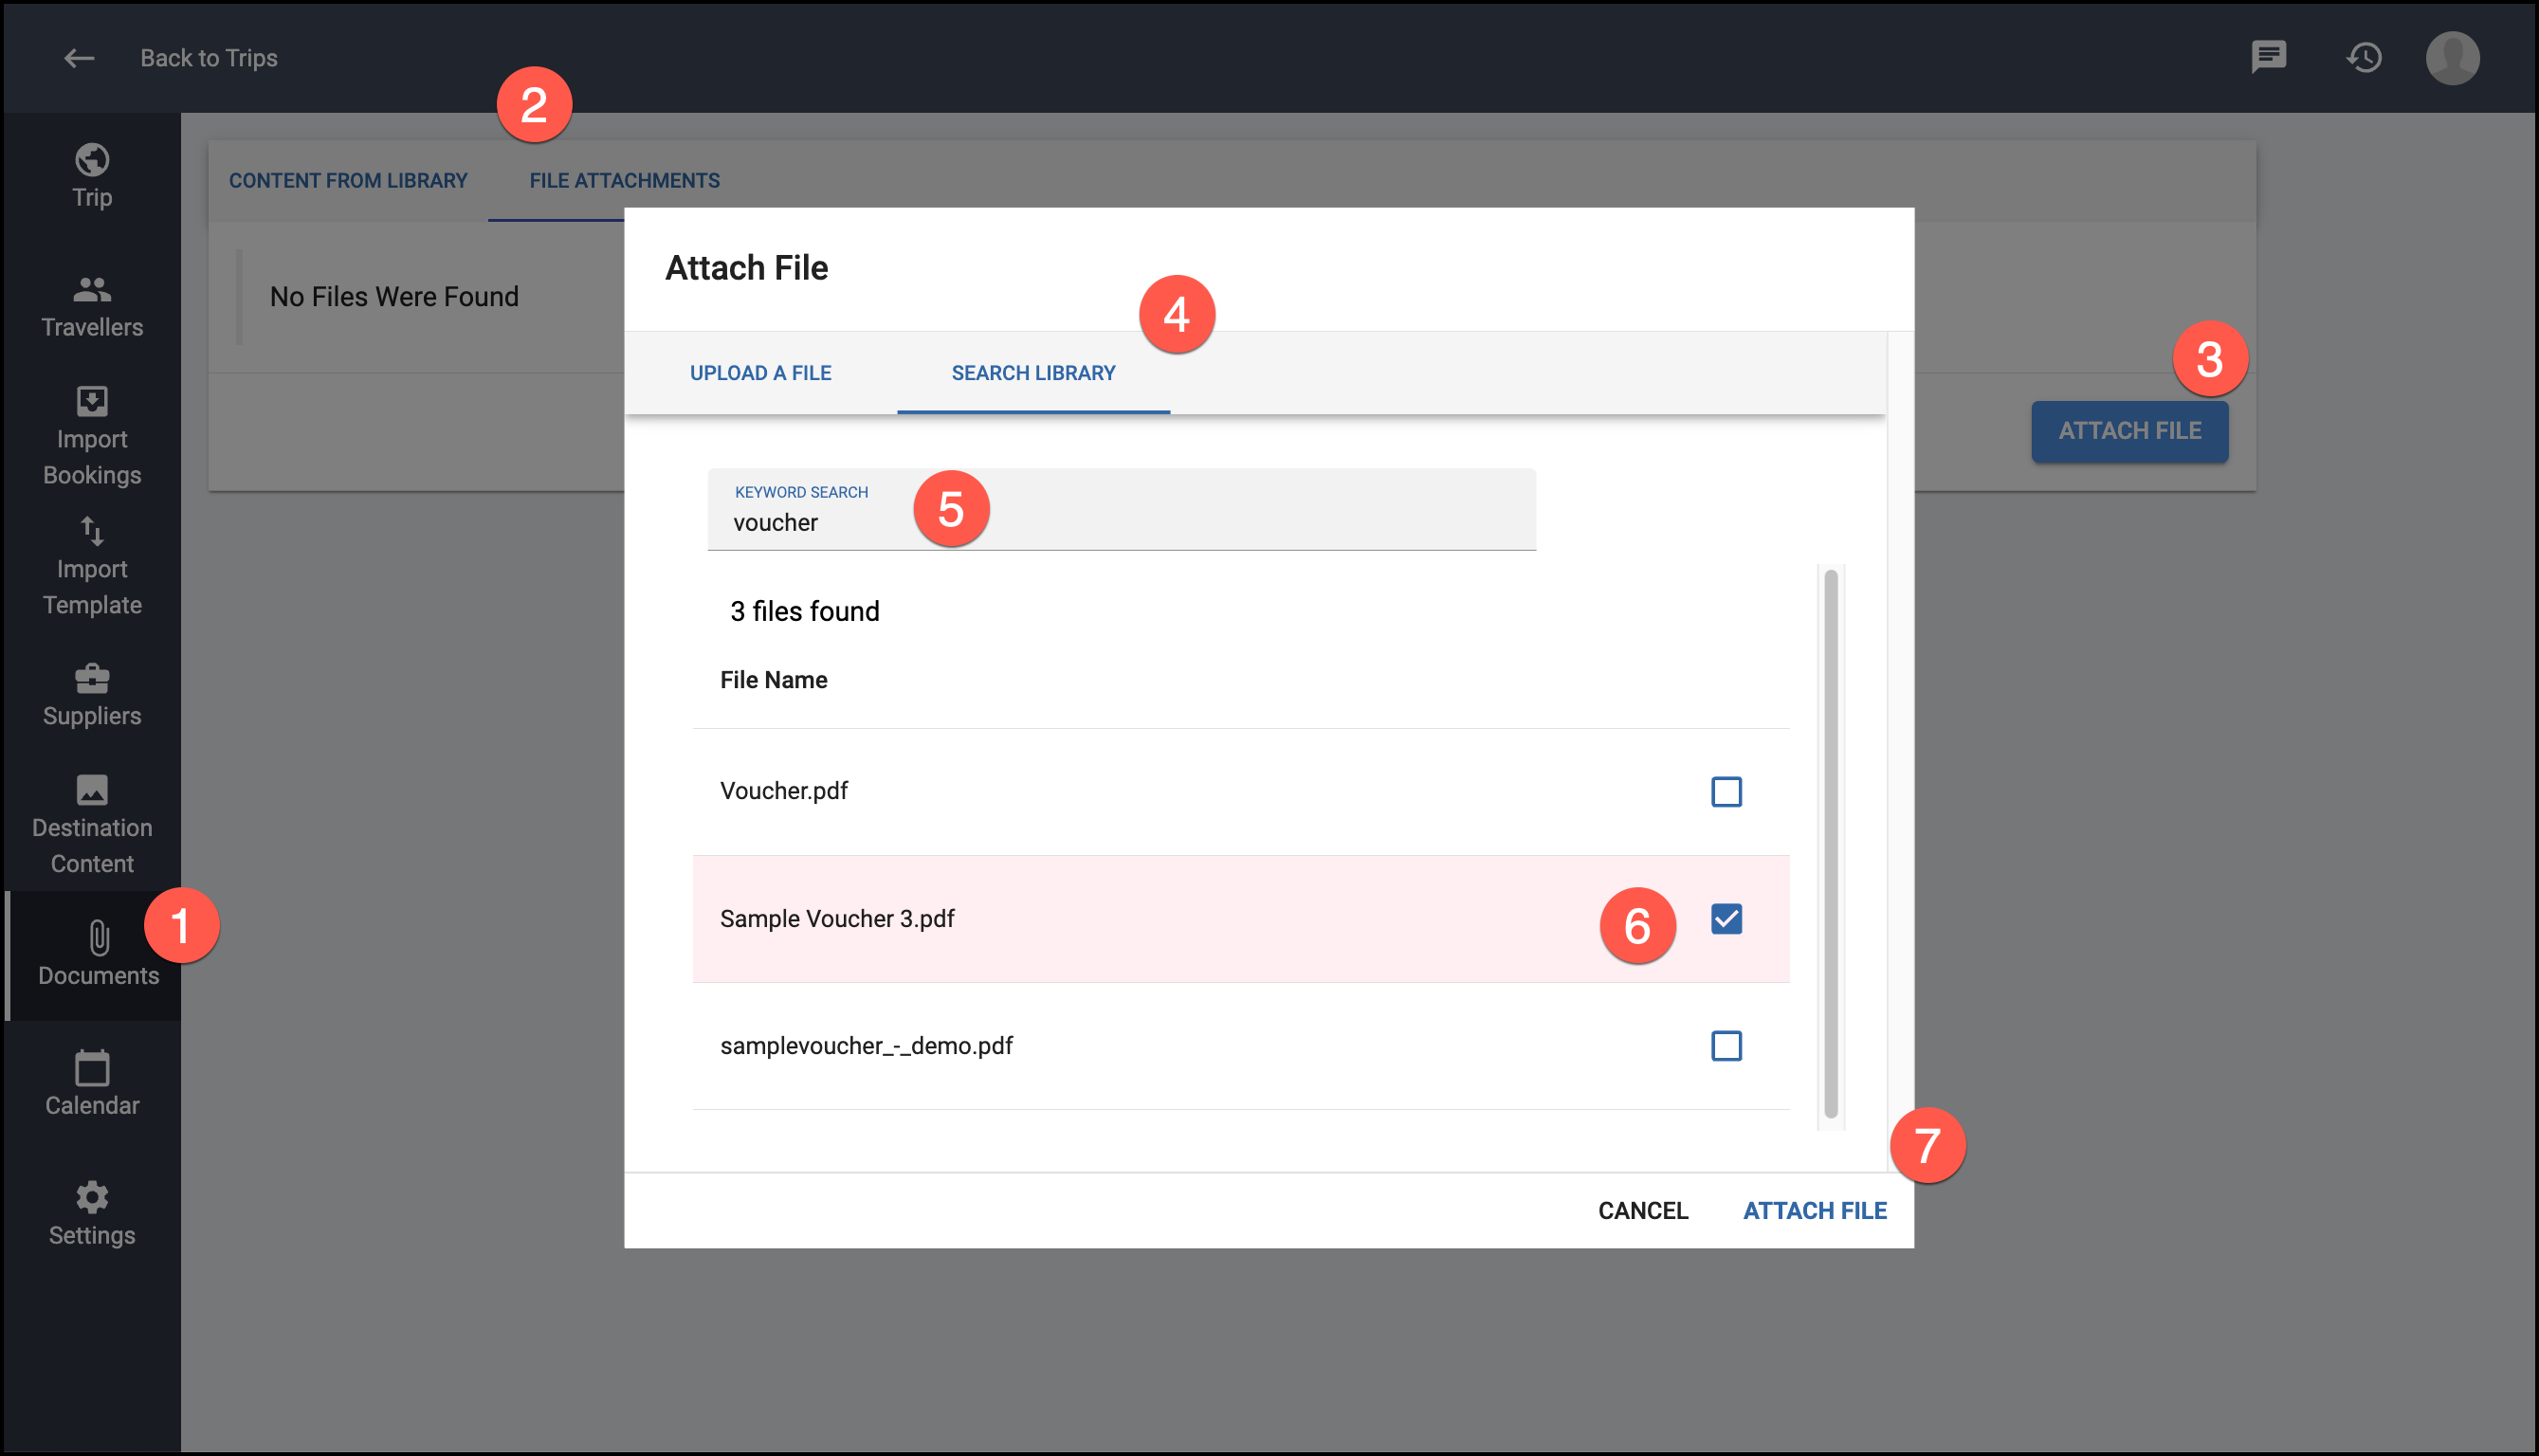
Task: Switch to Content From Library tab
Action: (348, 181)
